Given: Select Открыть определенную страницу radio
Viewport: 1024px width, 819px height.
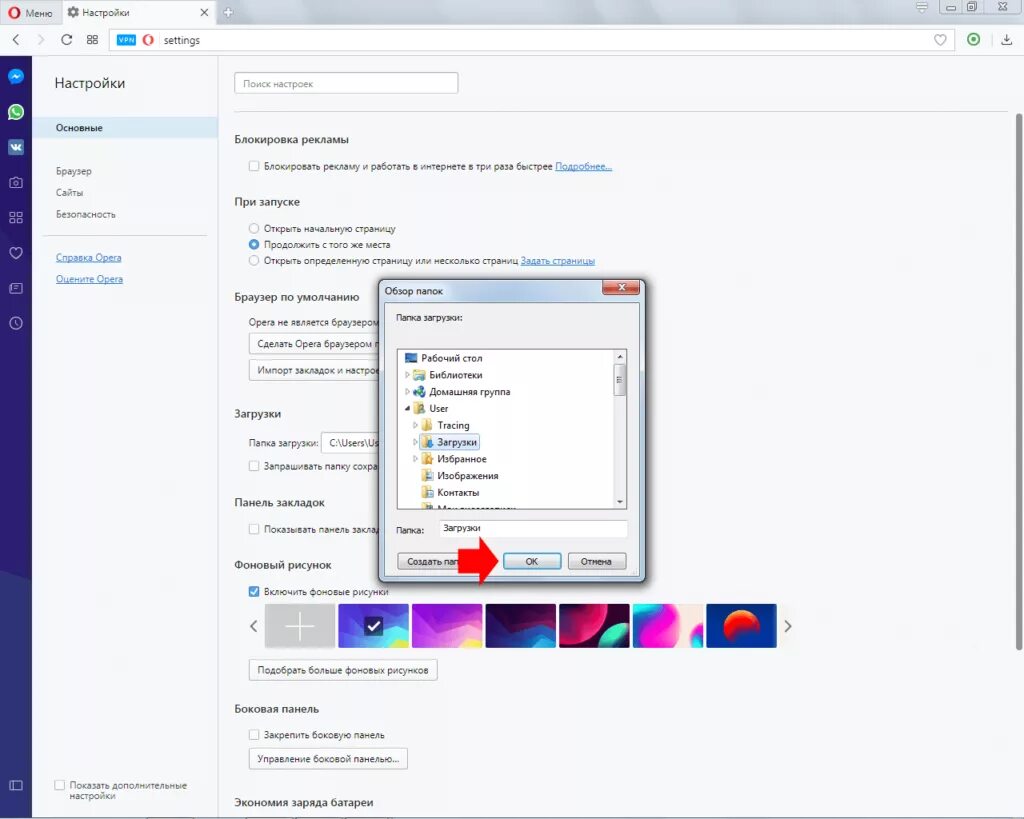Looking at the screenshot, I should pyautogui.click(x=254, y=261).
